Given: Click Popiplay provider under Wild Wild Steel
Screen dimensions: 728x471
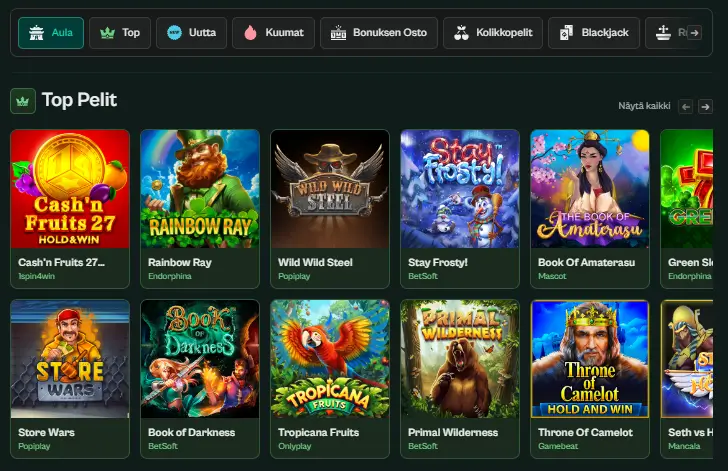Looking at the screenshot, I should coord(294,276).
